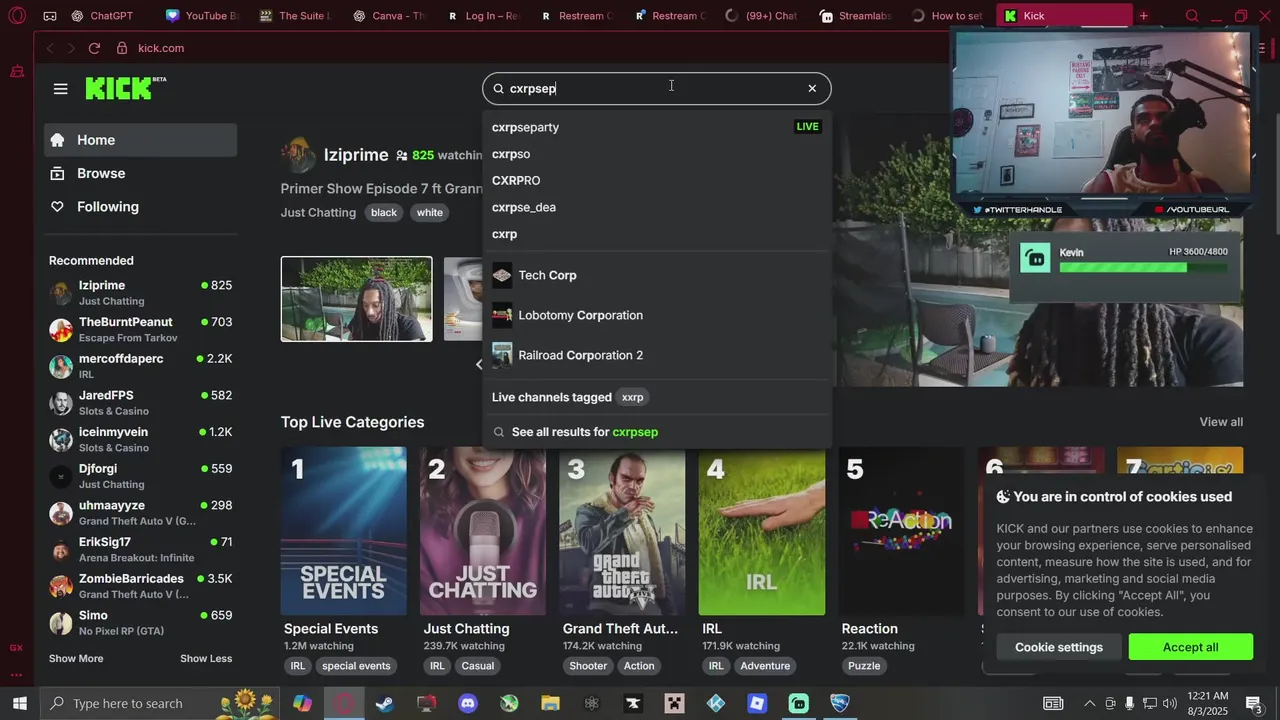View all top live categories
1280x720 pixels.
pyautogui.click(x=1221, y=422)
